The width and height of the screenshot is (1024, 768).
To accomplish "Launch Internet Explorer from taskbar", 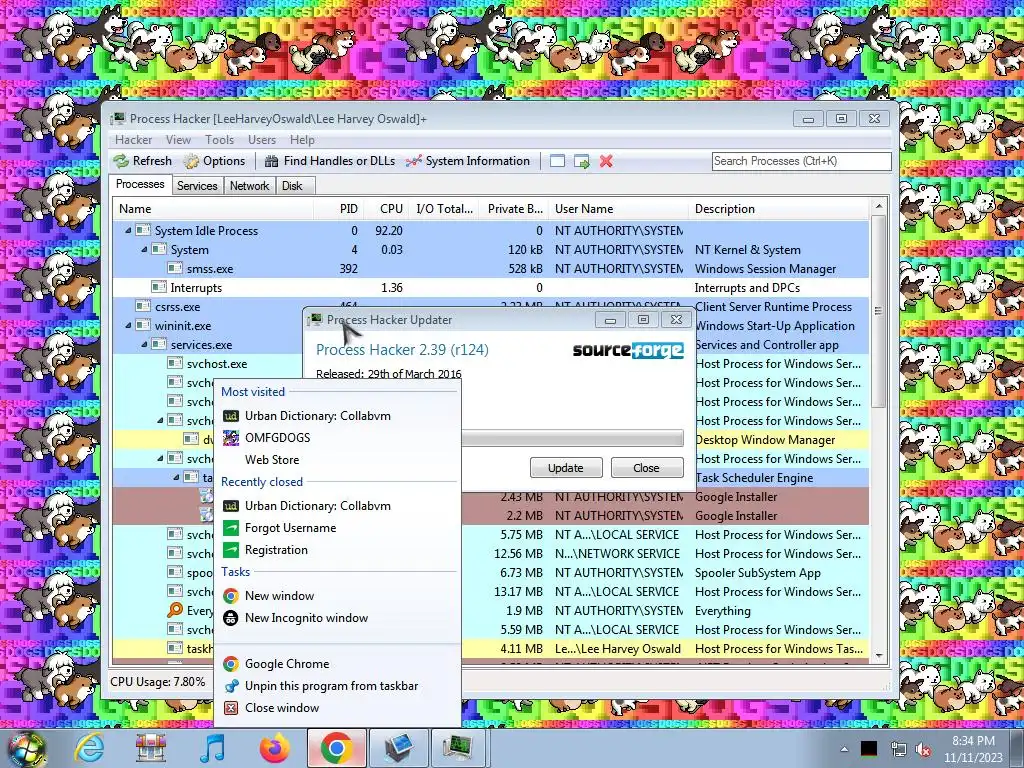I will tap(89, 748).
